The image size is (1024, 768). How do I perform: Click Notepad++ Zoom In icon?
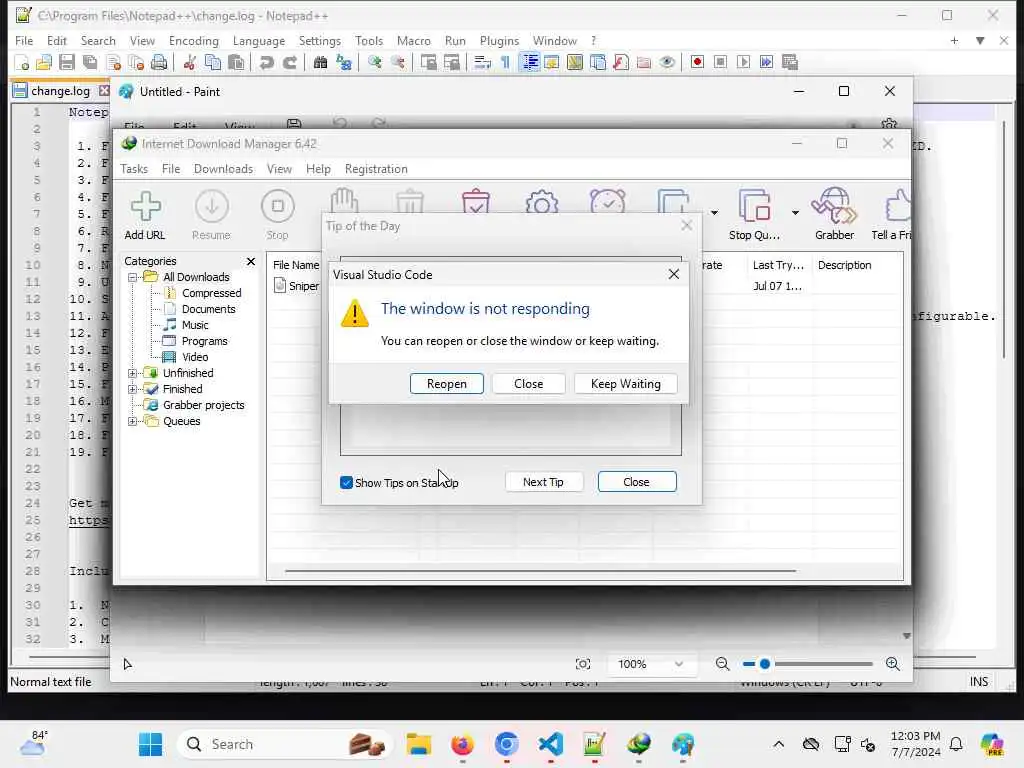click(375, 63)
